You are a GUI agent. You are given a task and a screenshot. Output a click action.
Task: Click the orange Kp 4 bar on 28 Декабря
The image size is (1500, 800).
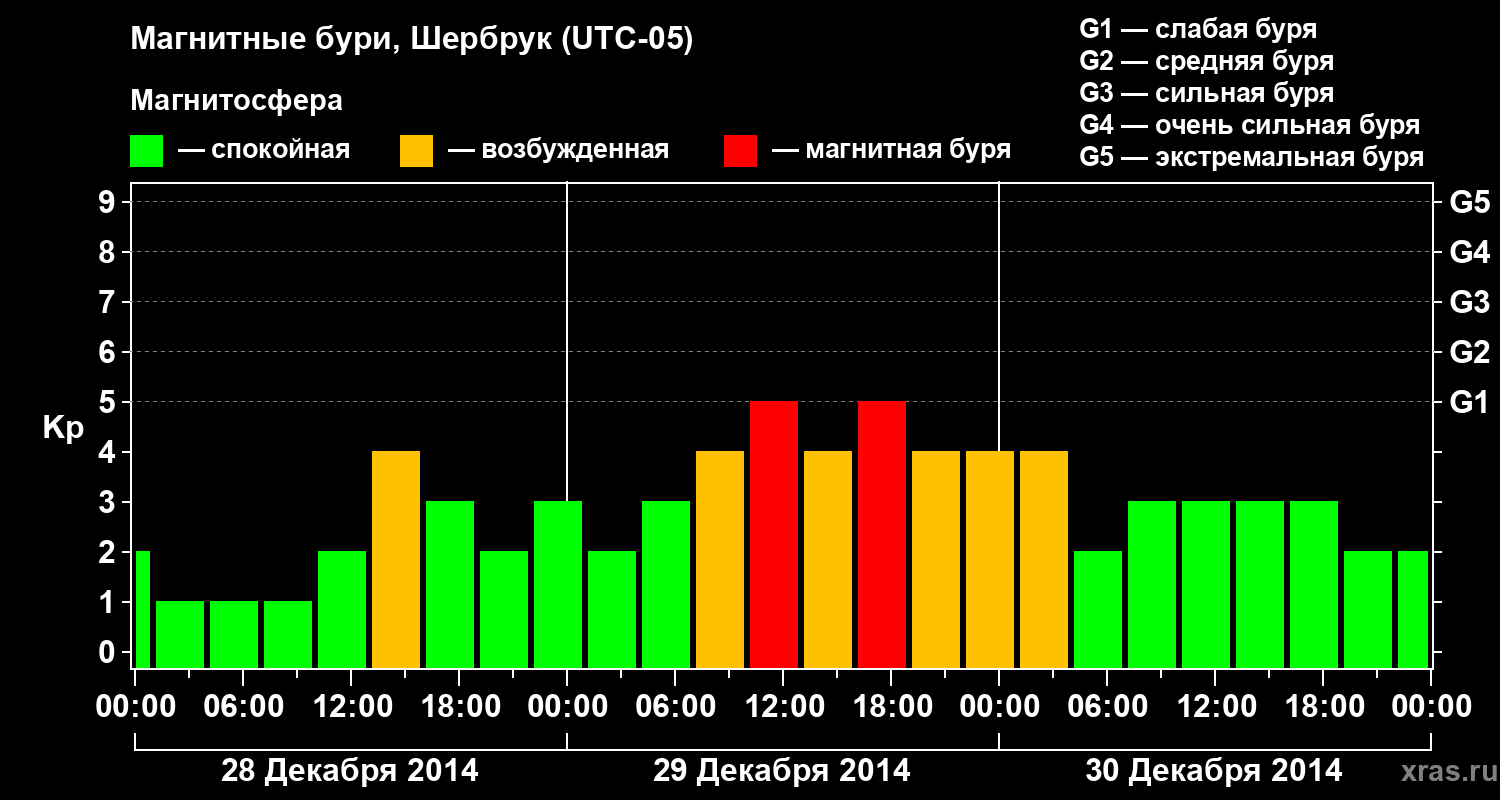pyautogui.click(x=396, y=559)
